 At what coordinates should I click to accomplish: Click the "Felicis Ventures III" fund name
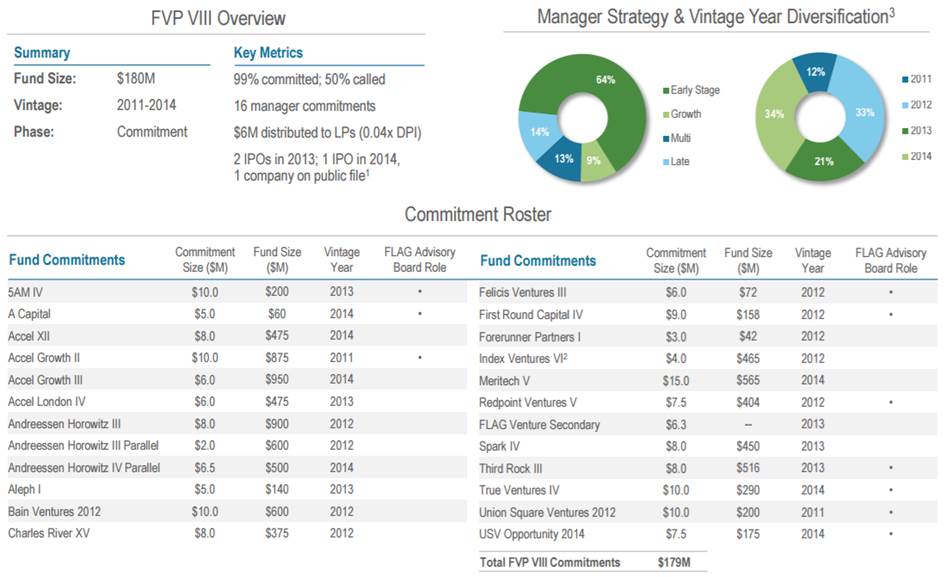tap(522, 293)
